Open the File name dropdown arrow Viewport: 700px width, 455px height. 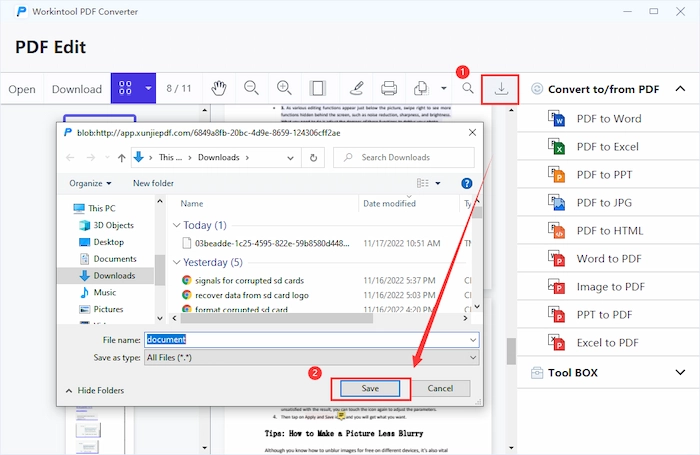pyautogui.click(x=473, y=340)
